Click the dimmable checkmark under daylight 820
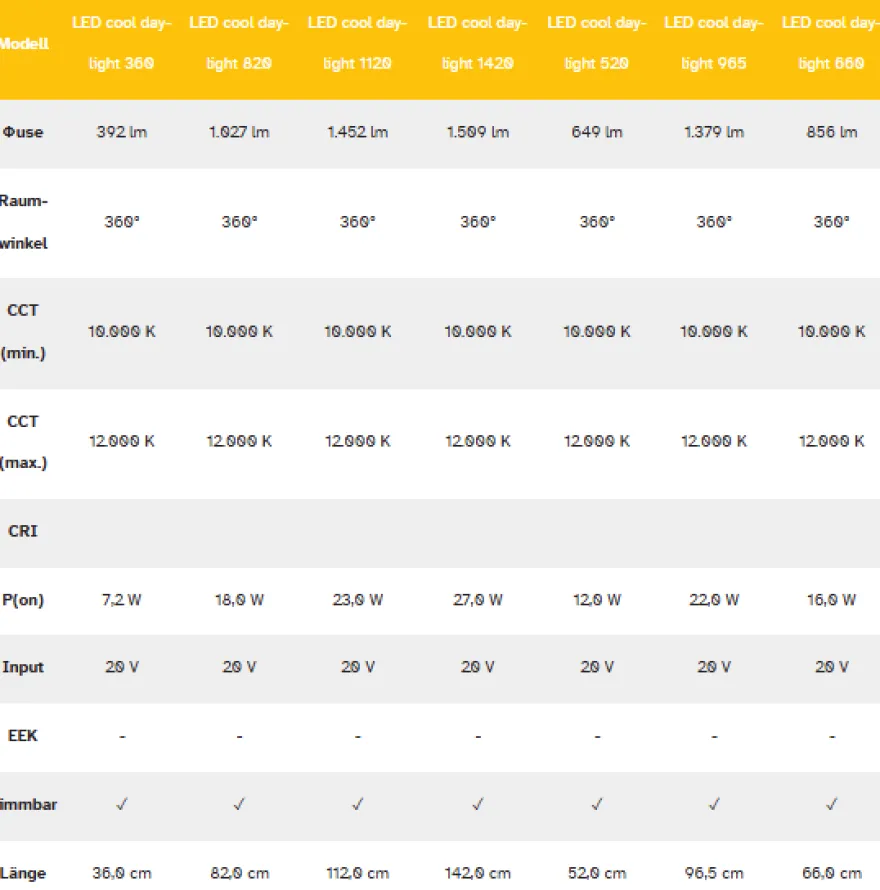 pos(239,804)
